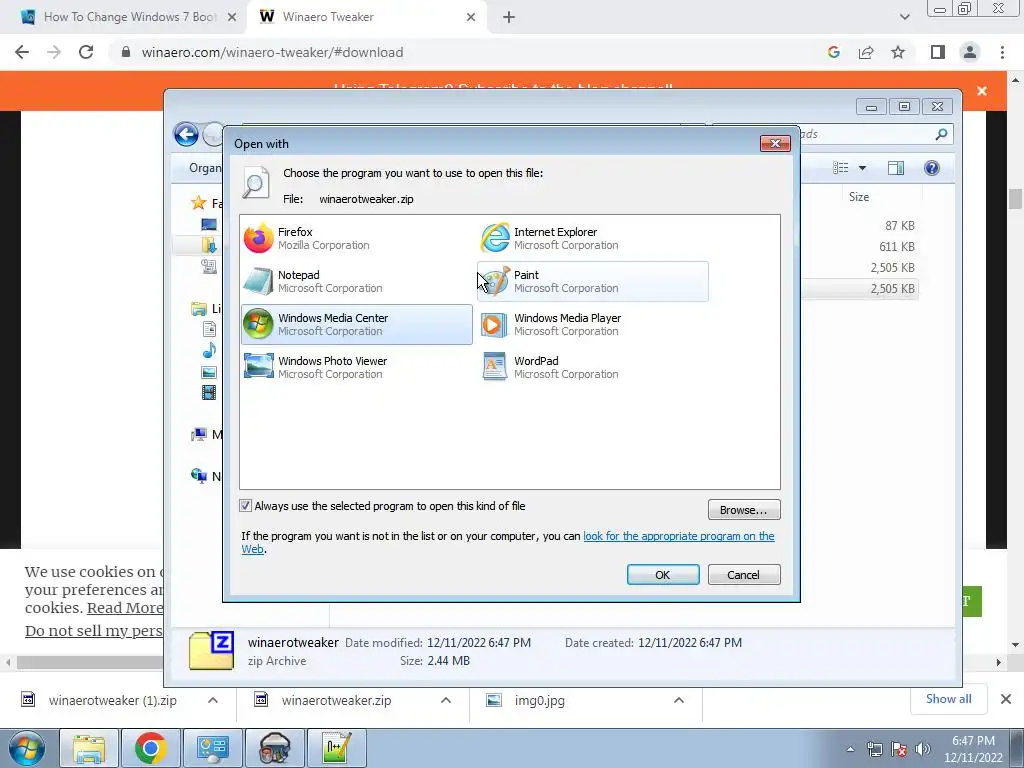
Task: Open a new Chrome tab
Action: pyautogui.click(x=509, y=17)
